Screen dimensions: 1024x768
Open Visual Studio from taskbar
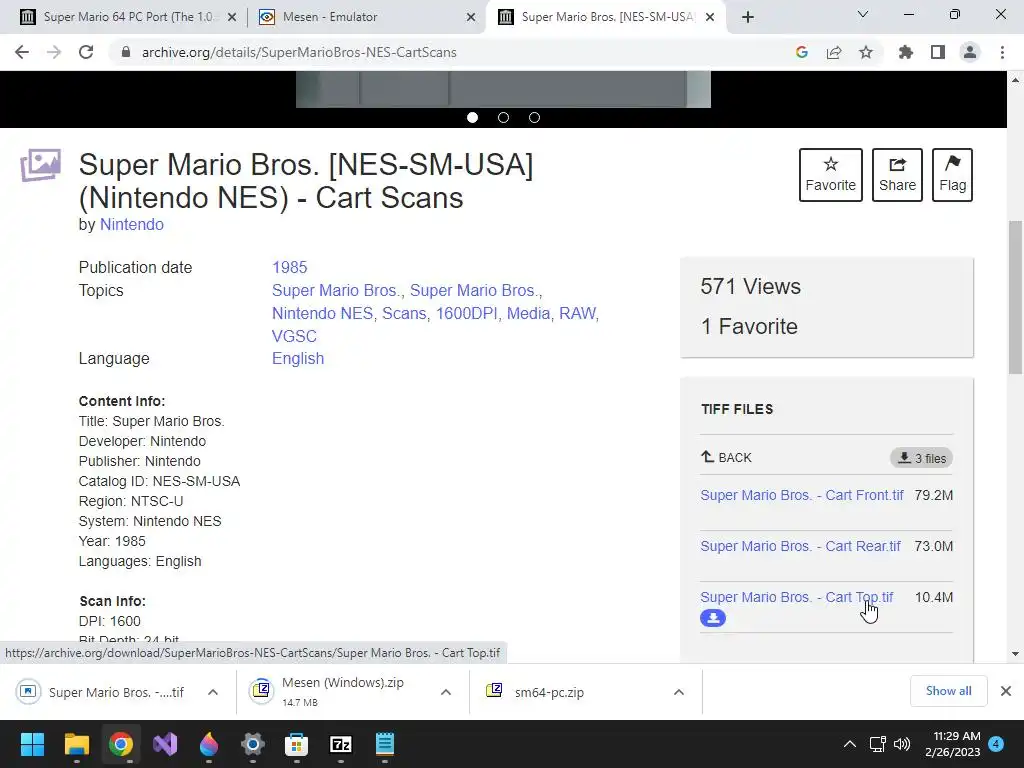165,744
